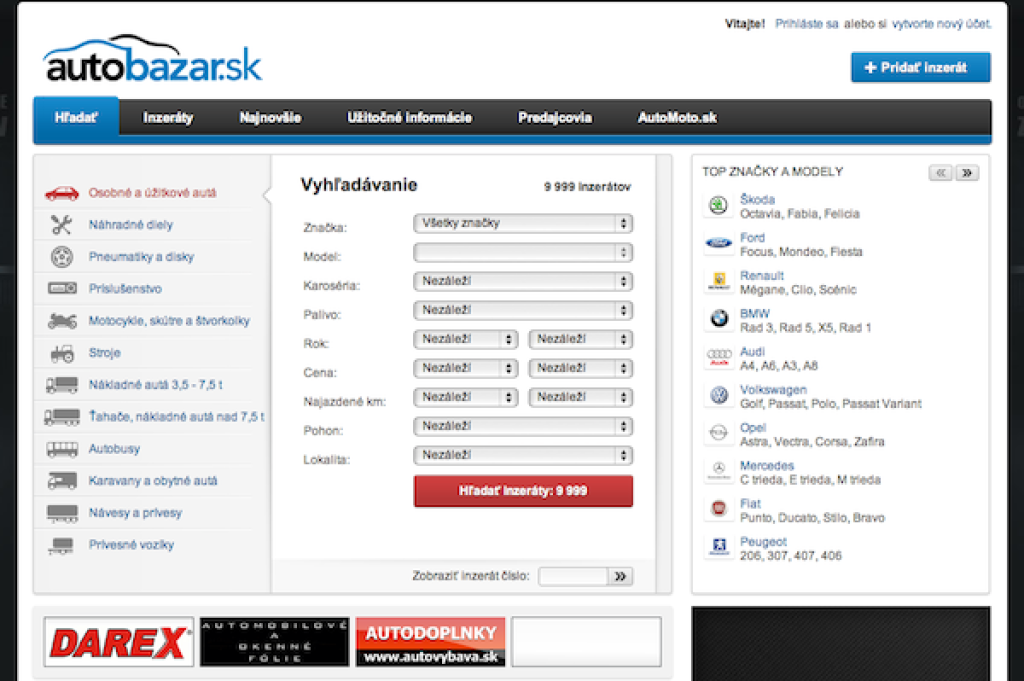Viewport: 1024px width, 681px height.
Task: Submit ad number with the arrow button
Action: tap(620, 577)
